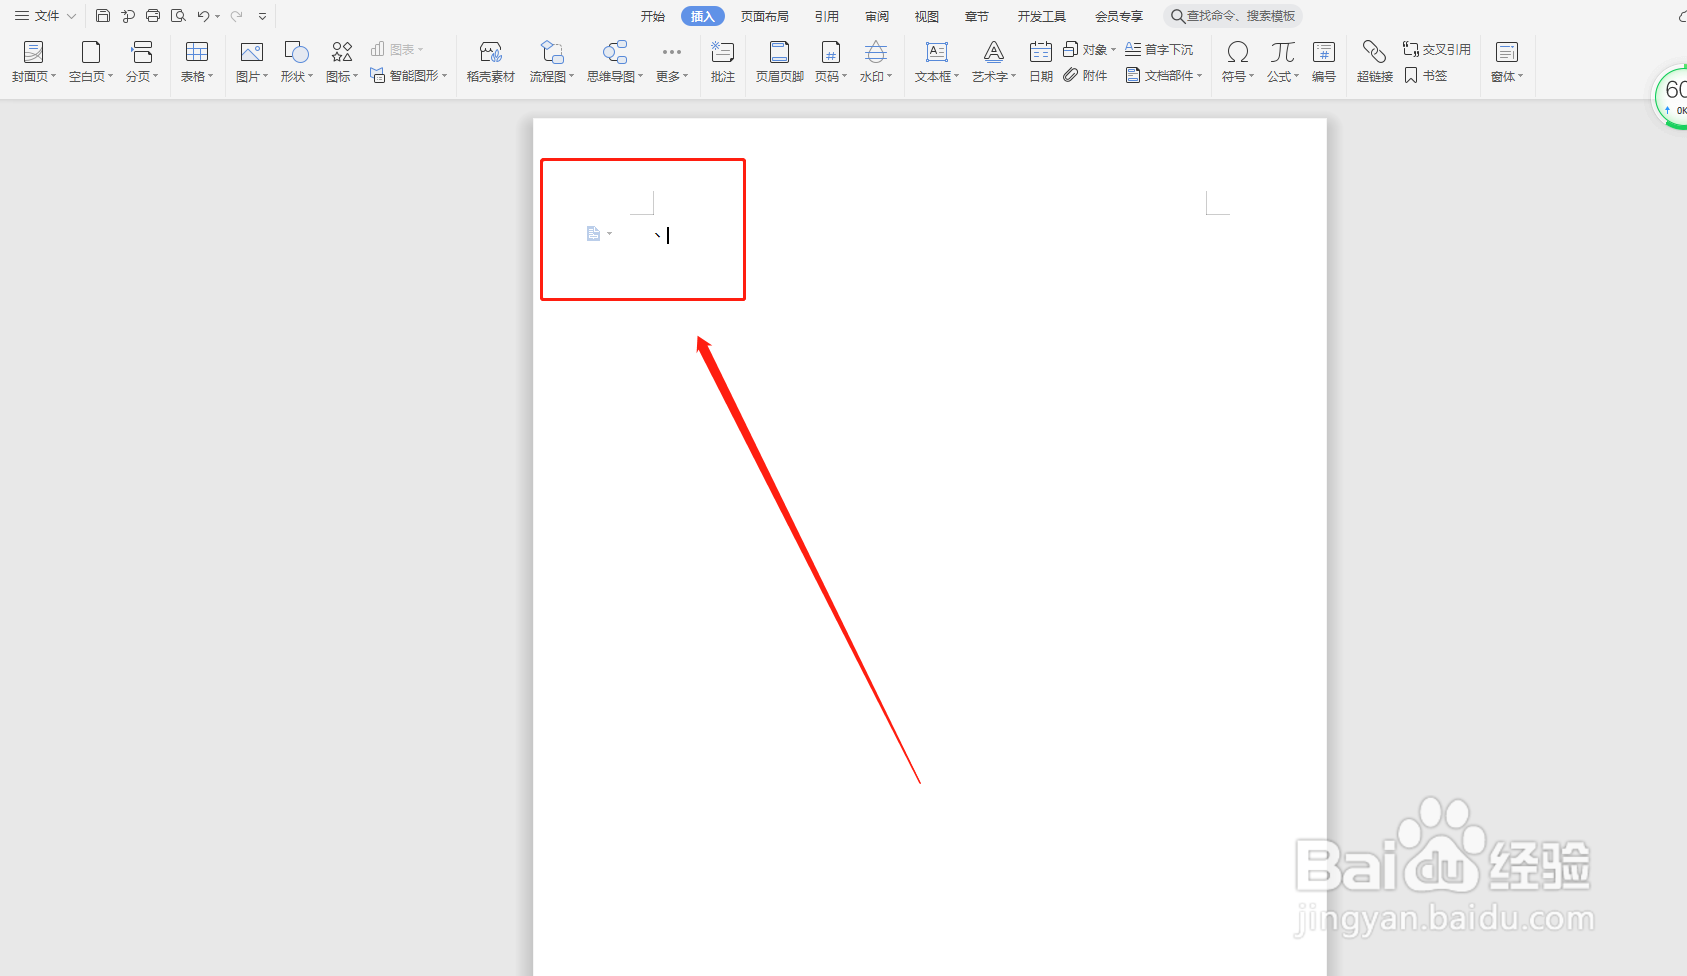1687x976 pixels.
Task: Click 书签 bookmark button
Action: click(x=1426, y=76)
